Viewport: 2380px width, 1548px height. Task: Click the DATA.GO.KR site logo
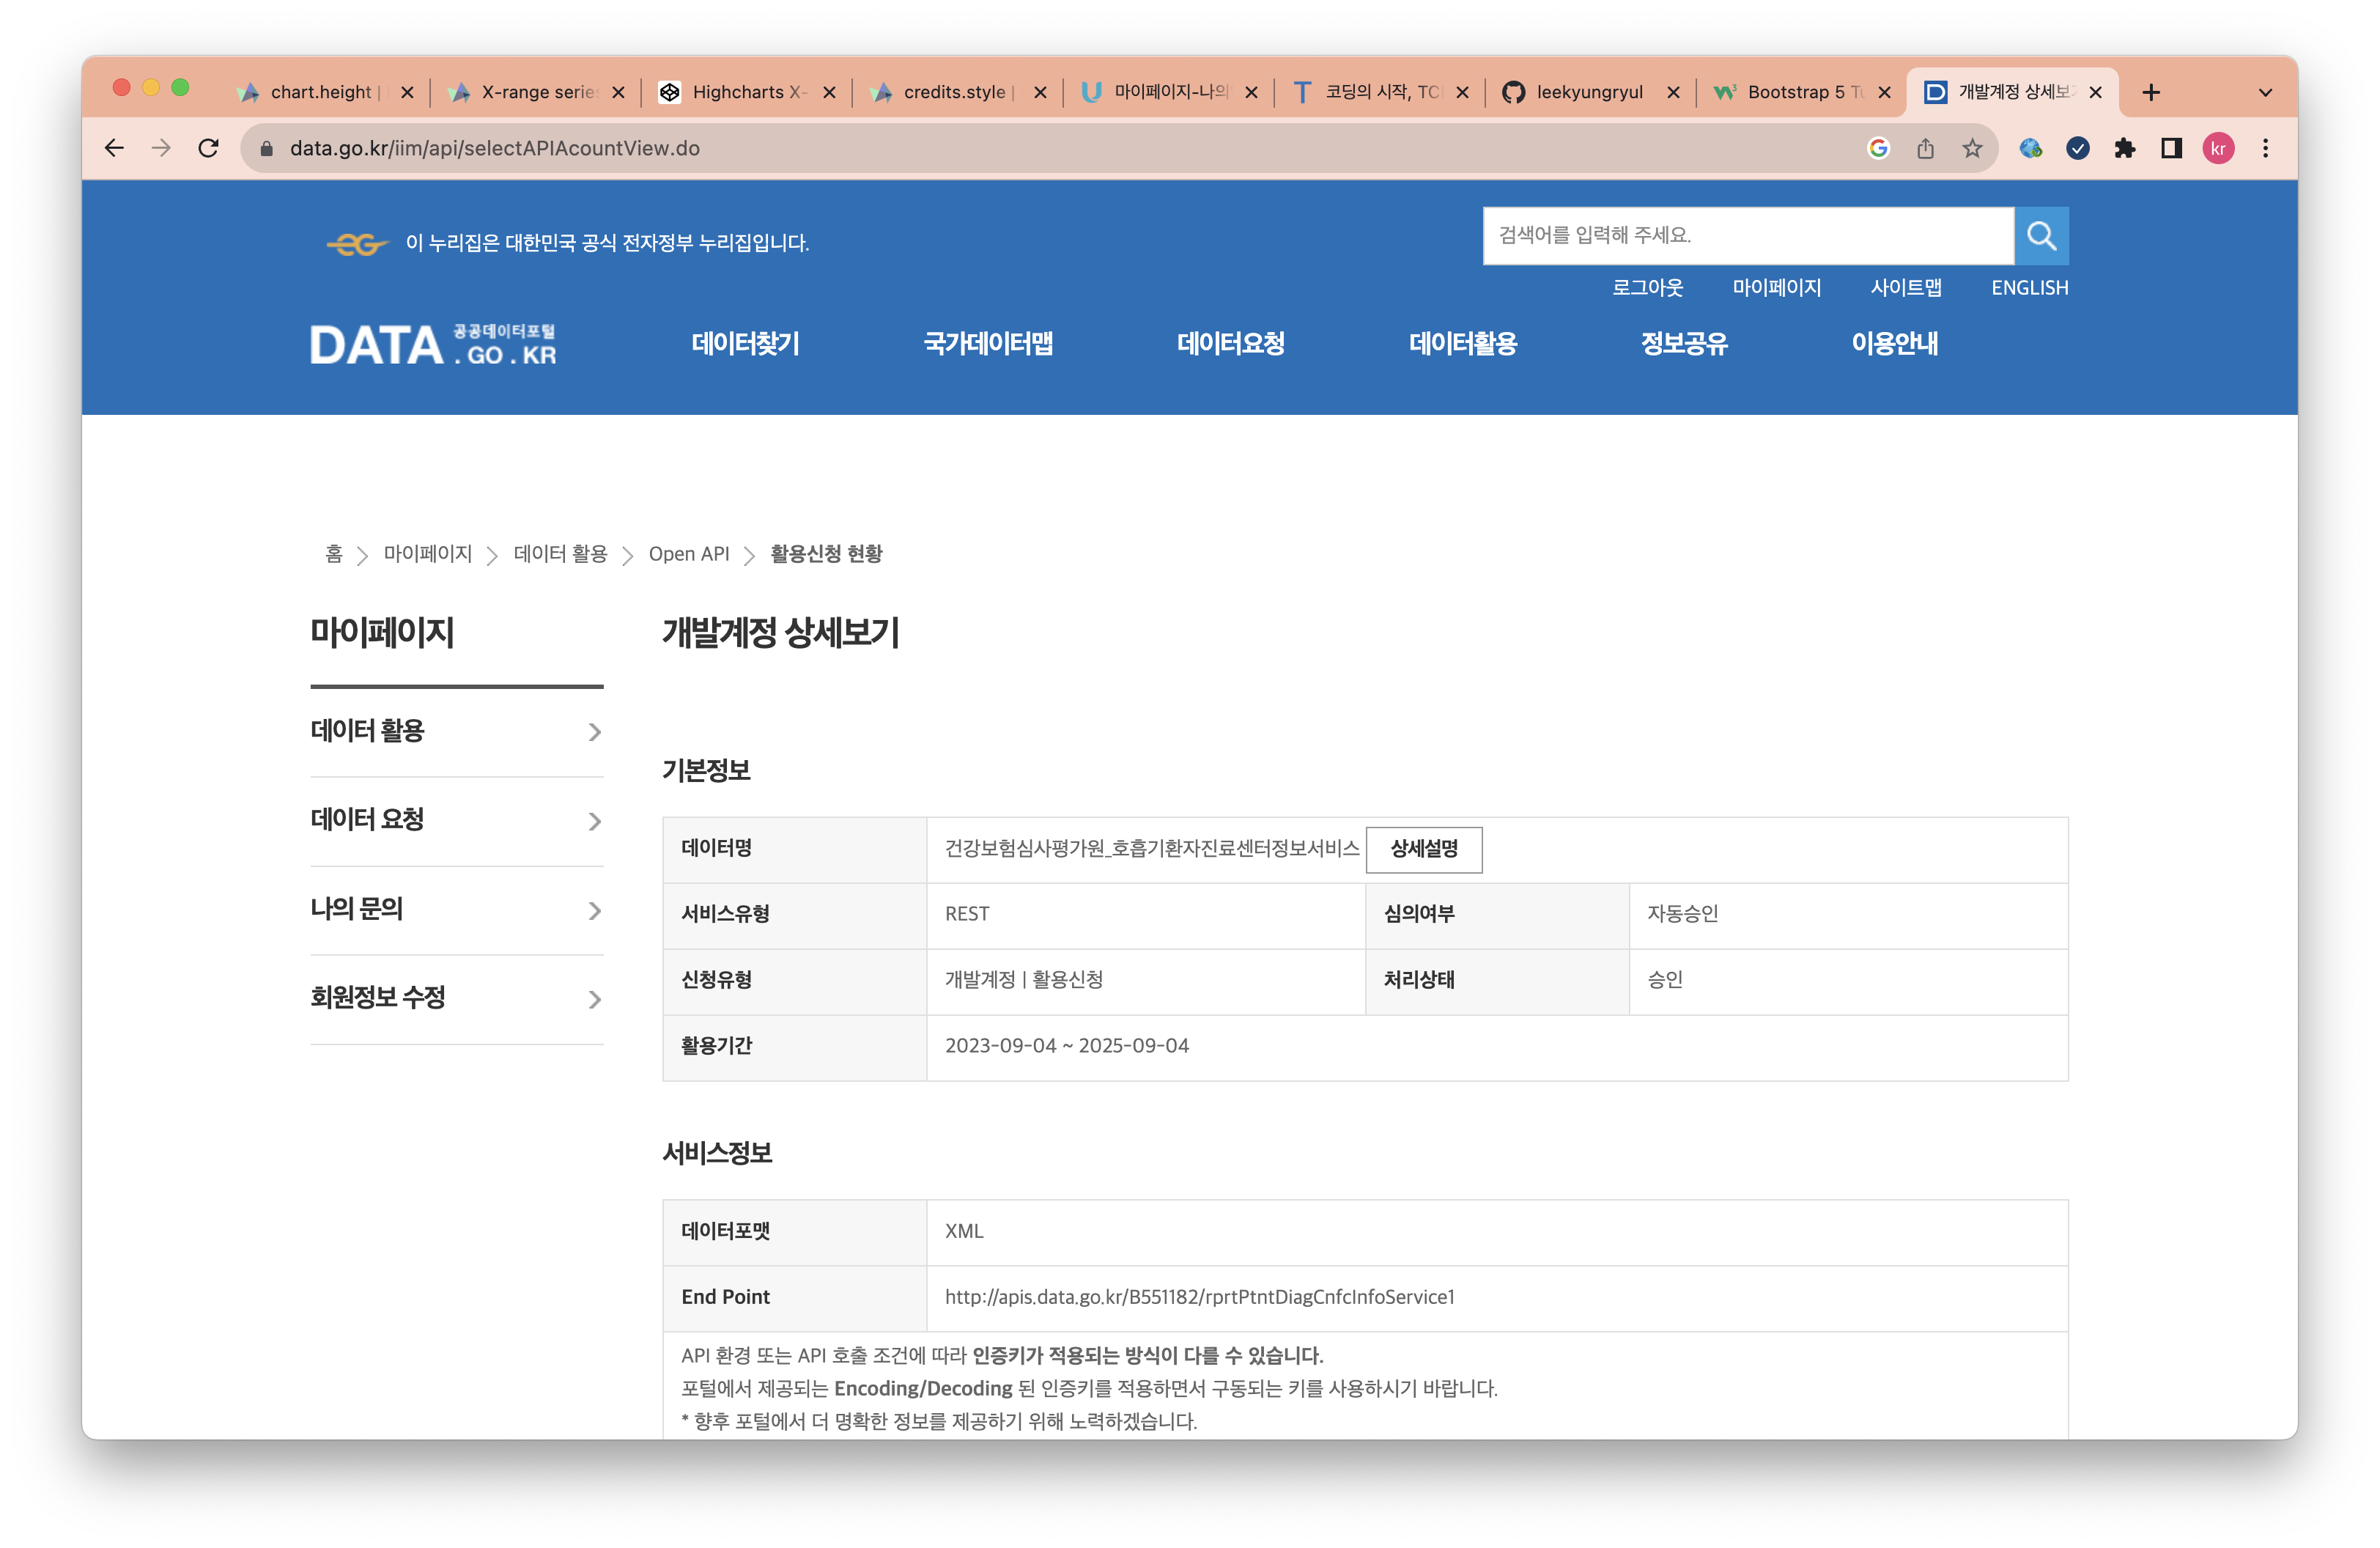coord(433,345)
